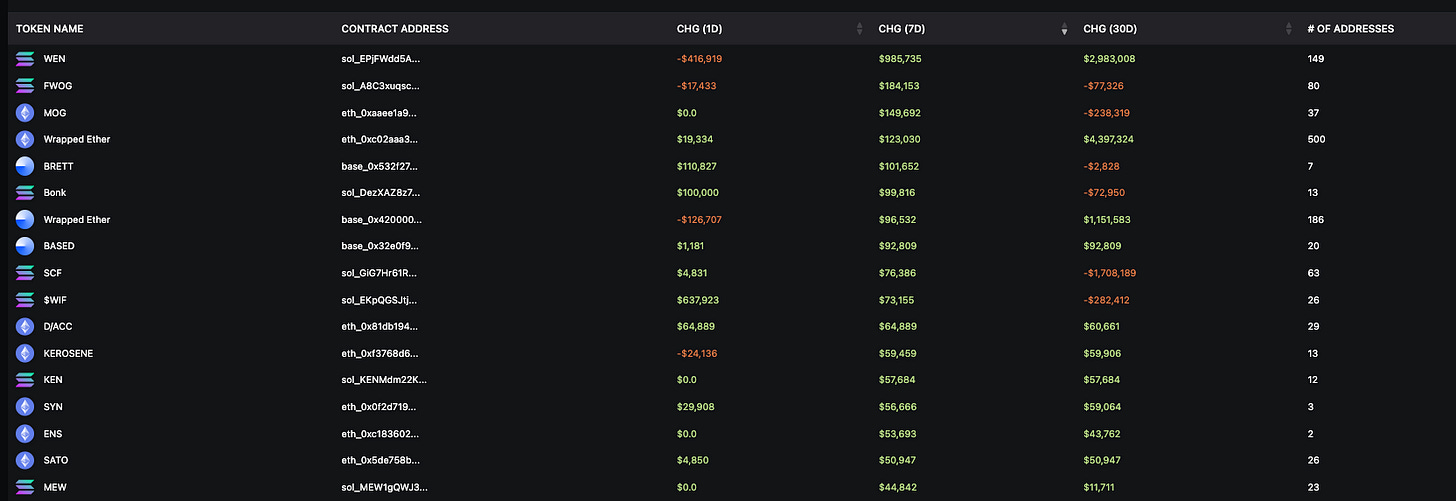Viewport: 1456px width, 501px height.
Task: Click WEN's 7D change value $985,735
Action: (899, 59)
